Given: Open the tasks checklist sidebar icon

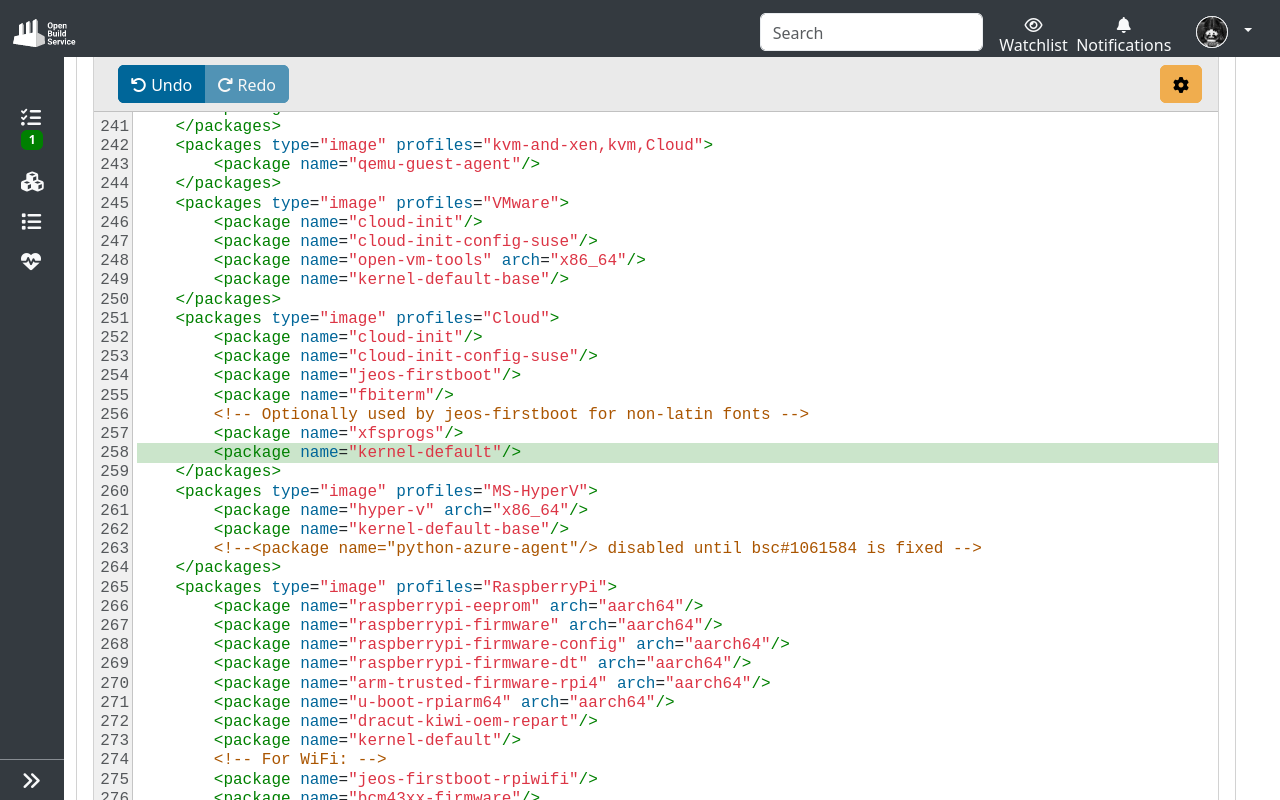Looking at the screenshot, I should tap(31, 118).
